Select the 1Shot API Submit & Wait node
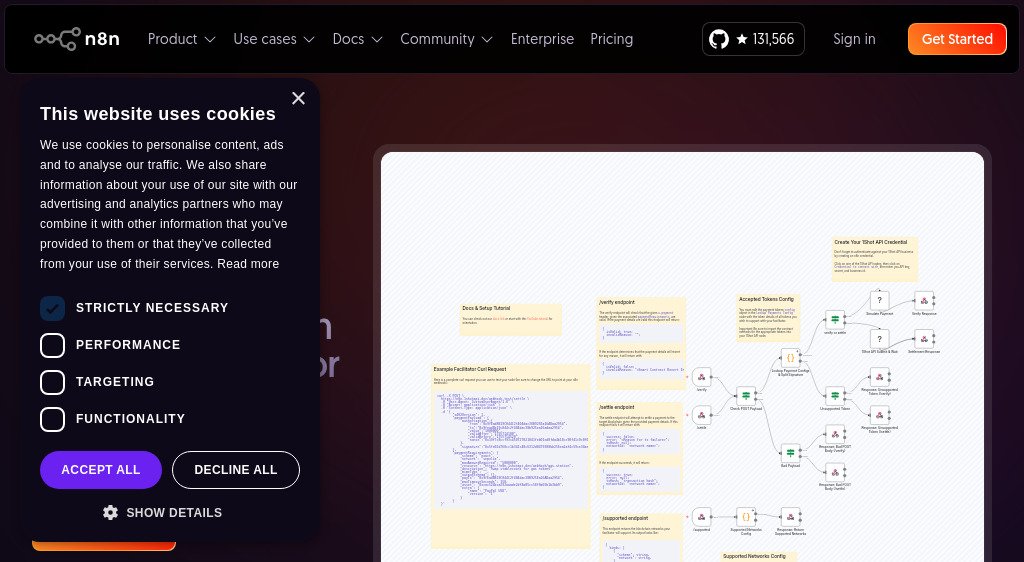Viewport: 1024px width, 562px height. point(880,339)
